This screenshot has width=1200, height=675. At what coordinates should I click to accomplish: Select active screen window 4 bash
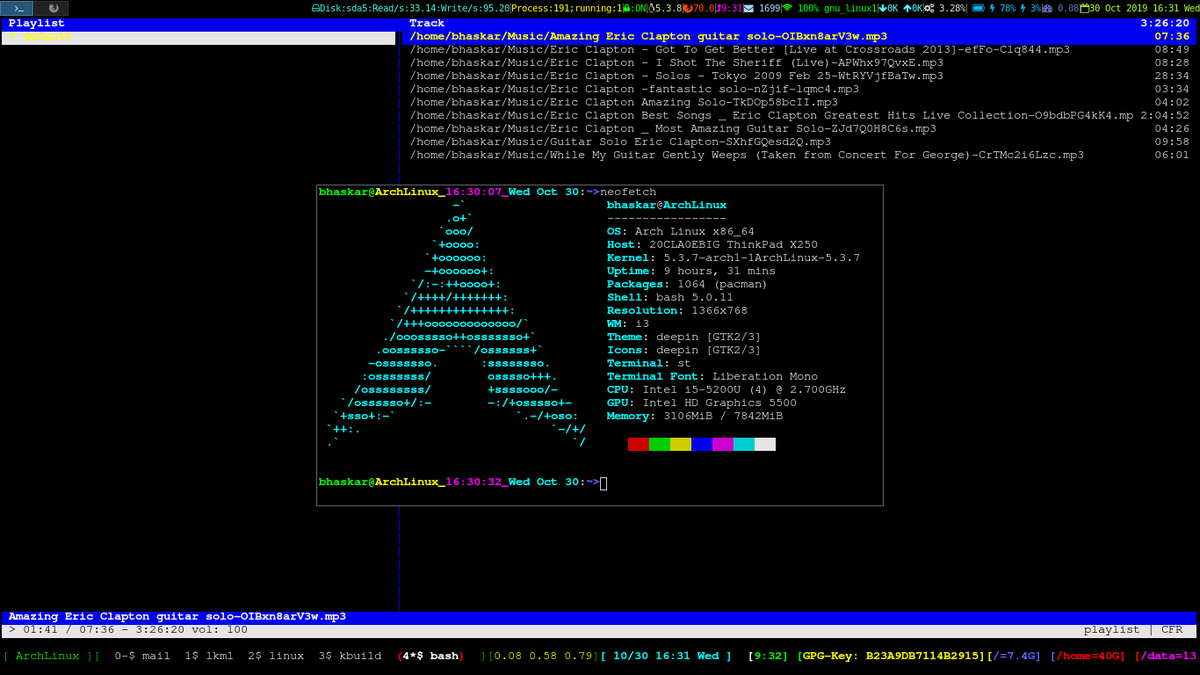pos(432,656)
